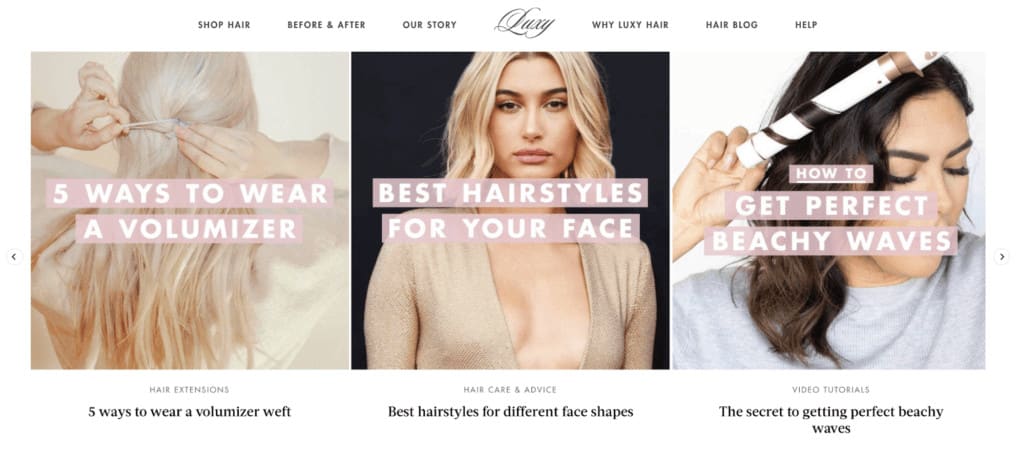Open Best Hairstyles For Your Face image

point(510,211)
